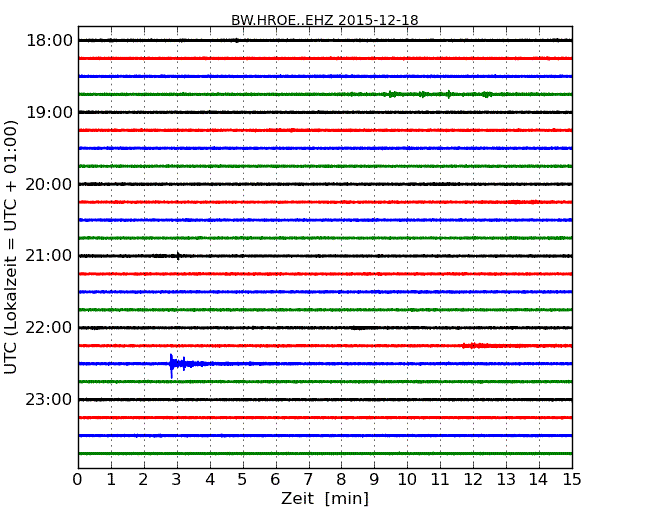Click the x-axis tick label 4
The width and height of the screenshot is (650, 520).
click(x=210, y=479)
